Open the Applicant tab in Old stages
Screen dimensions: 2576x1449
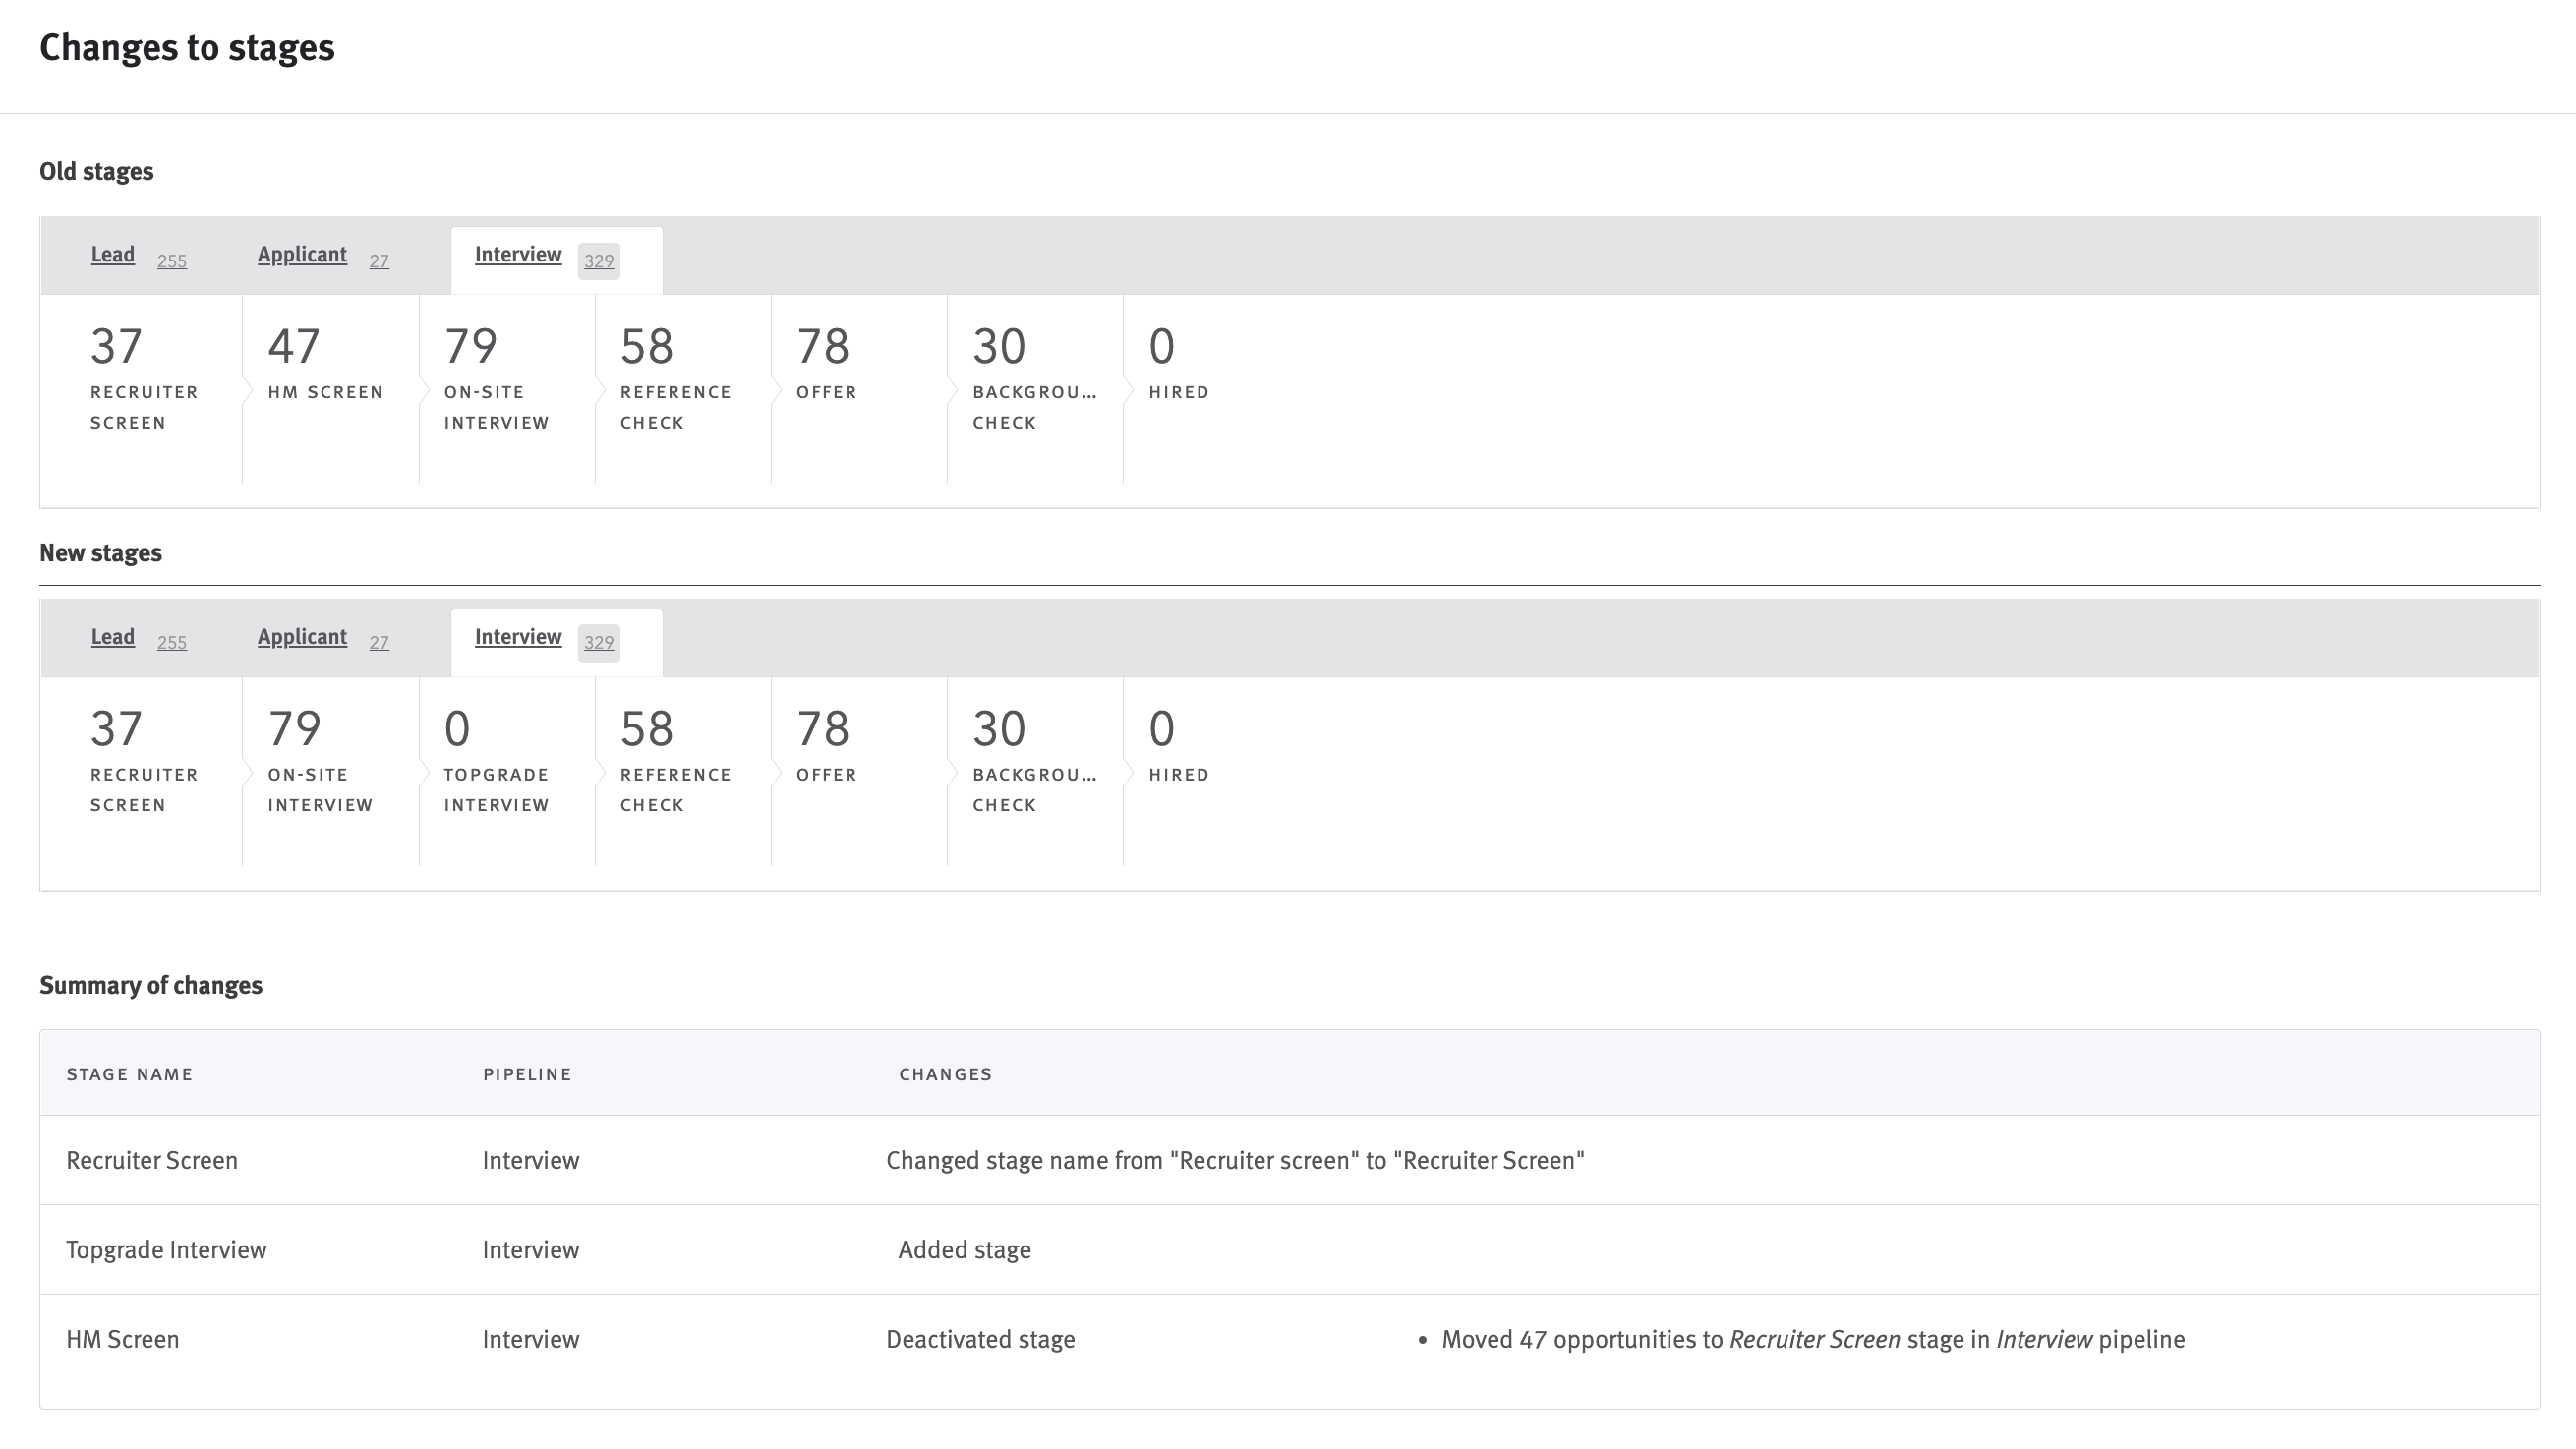coord(302,255)
